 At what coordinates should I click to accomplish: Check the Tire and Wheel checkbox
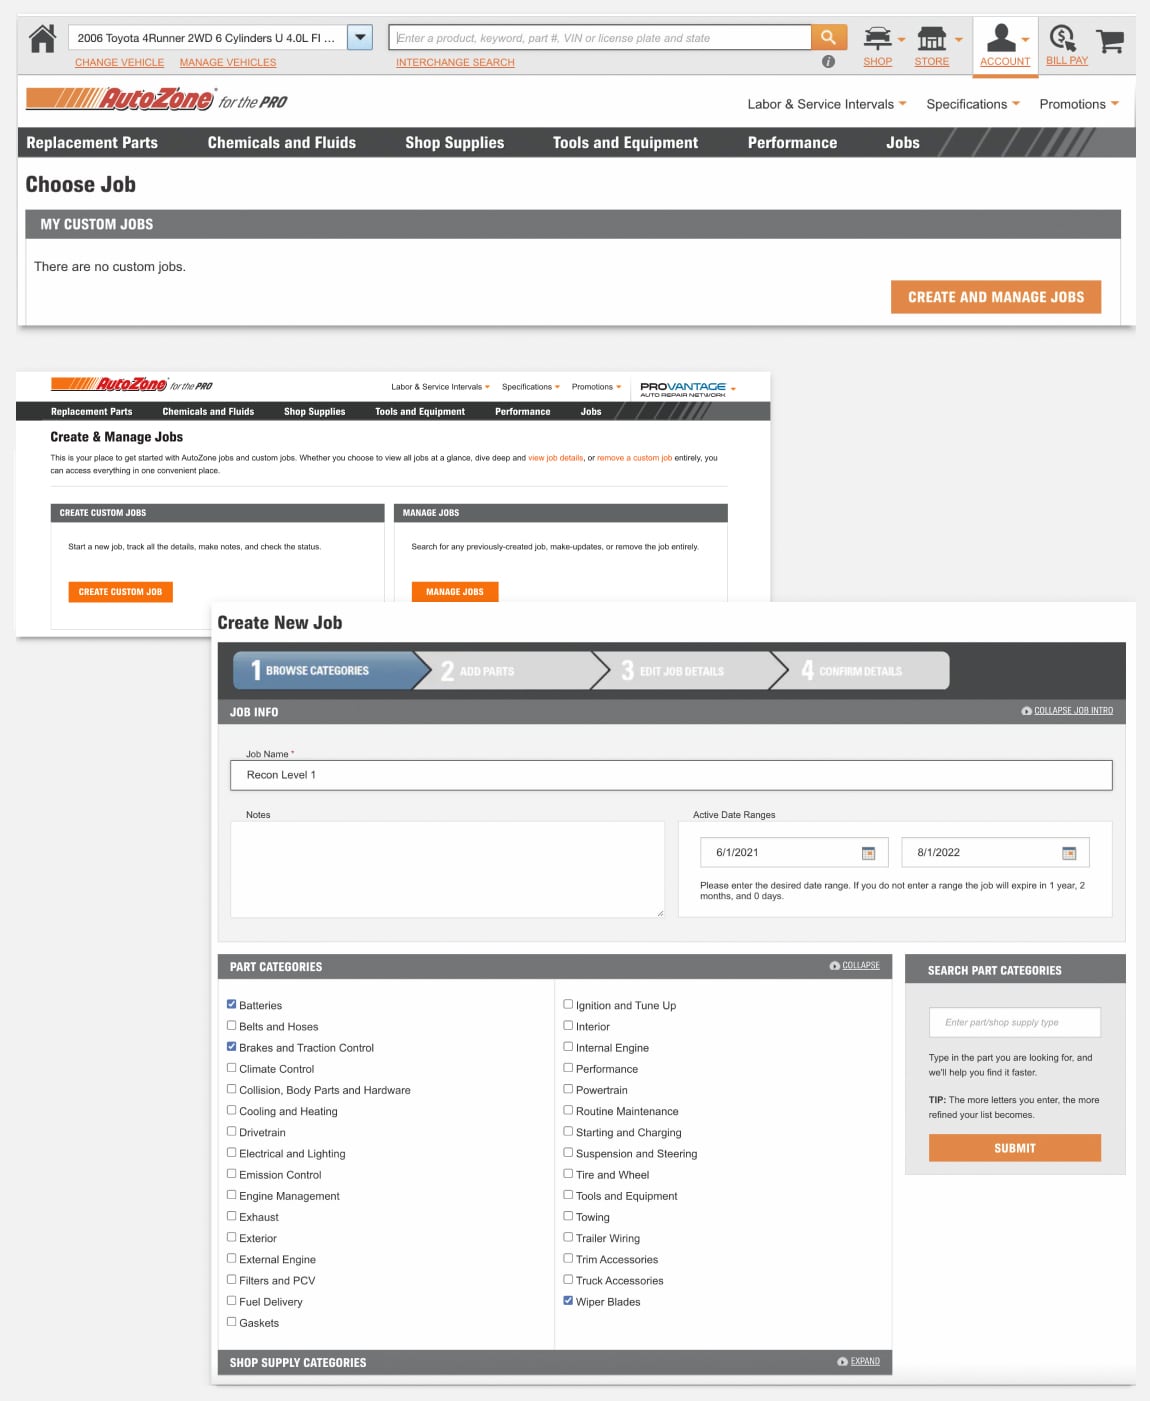[x=568, y=1174]
